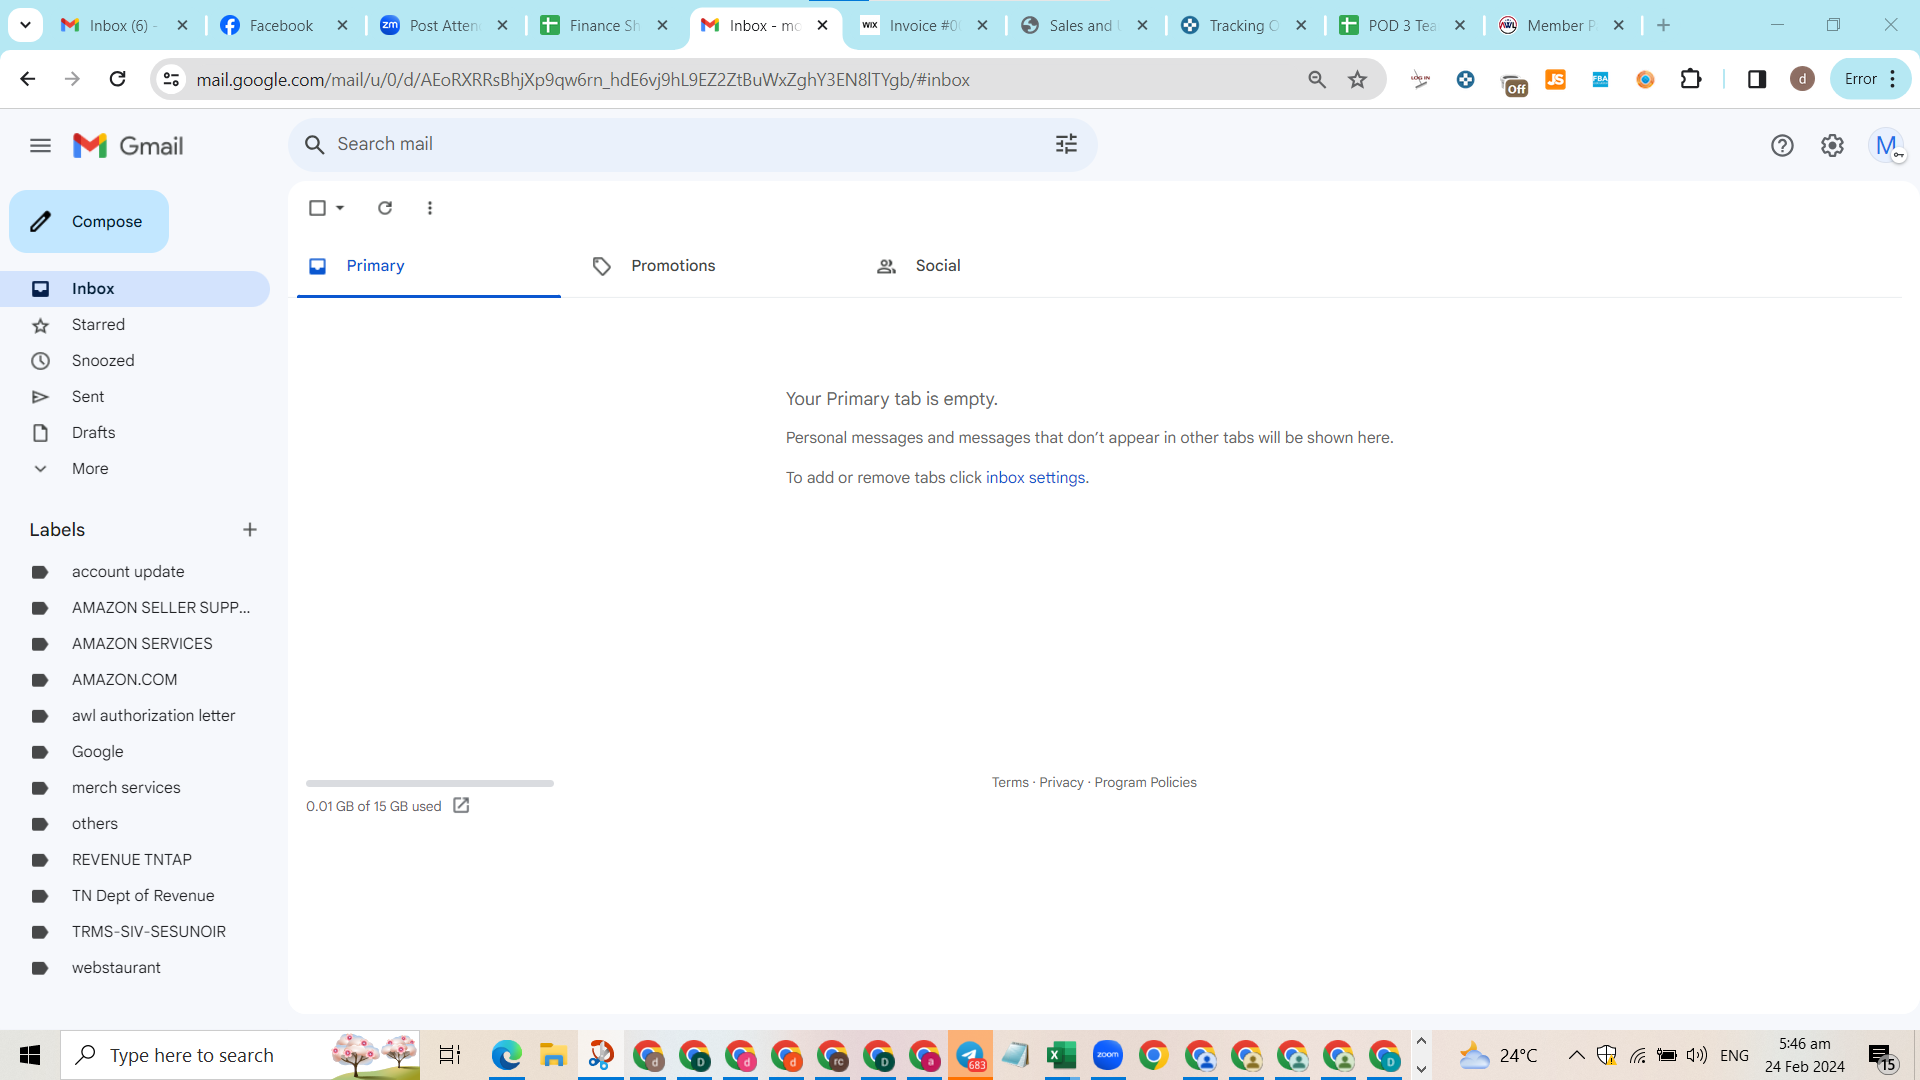Open search options filter icon
The width and height of the screenshot is (1920, 1080).
[1066, 144]
